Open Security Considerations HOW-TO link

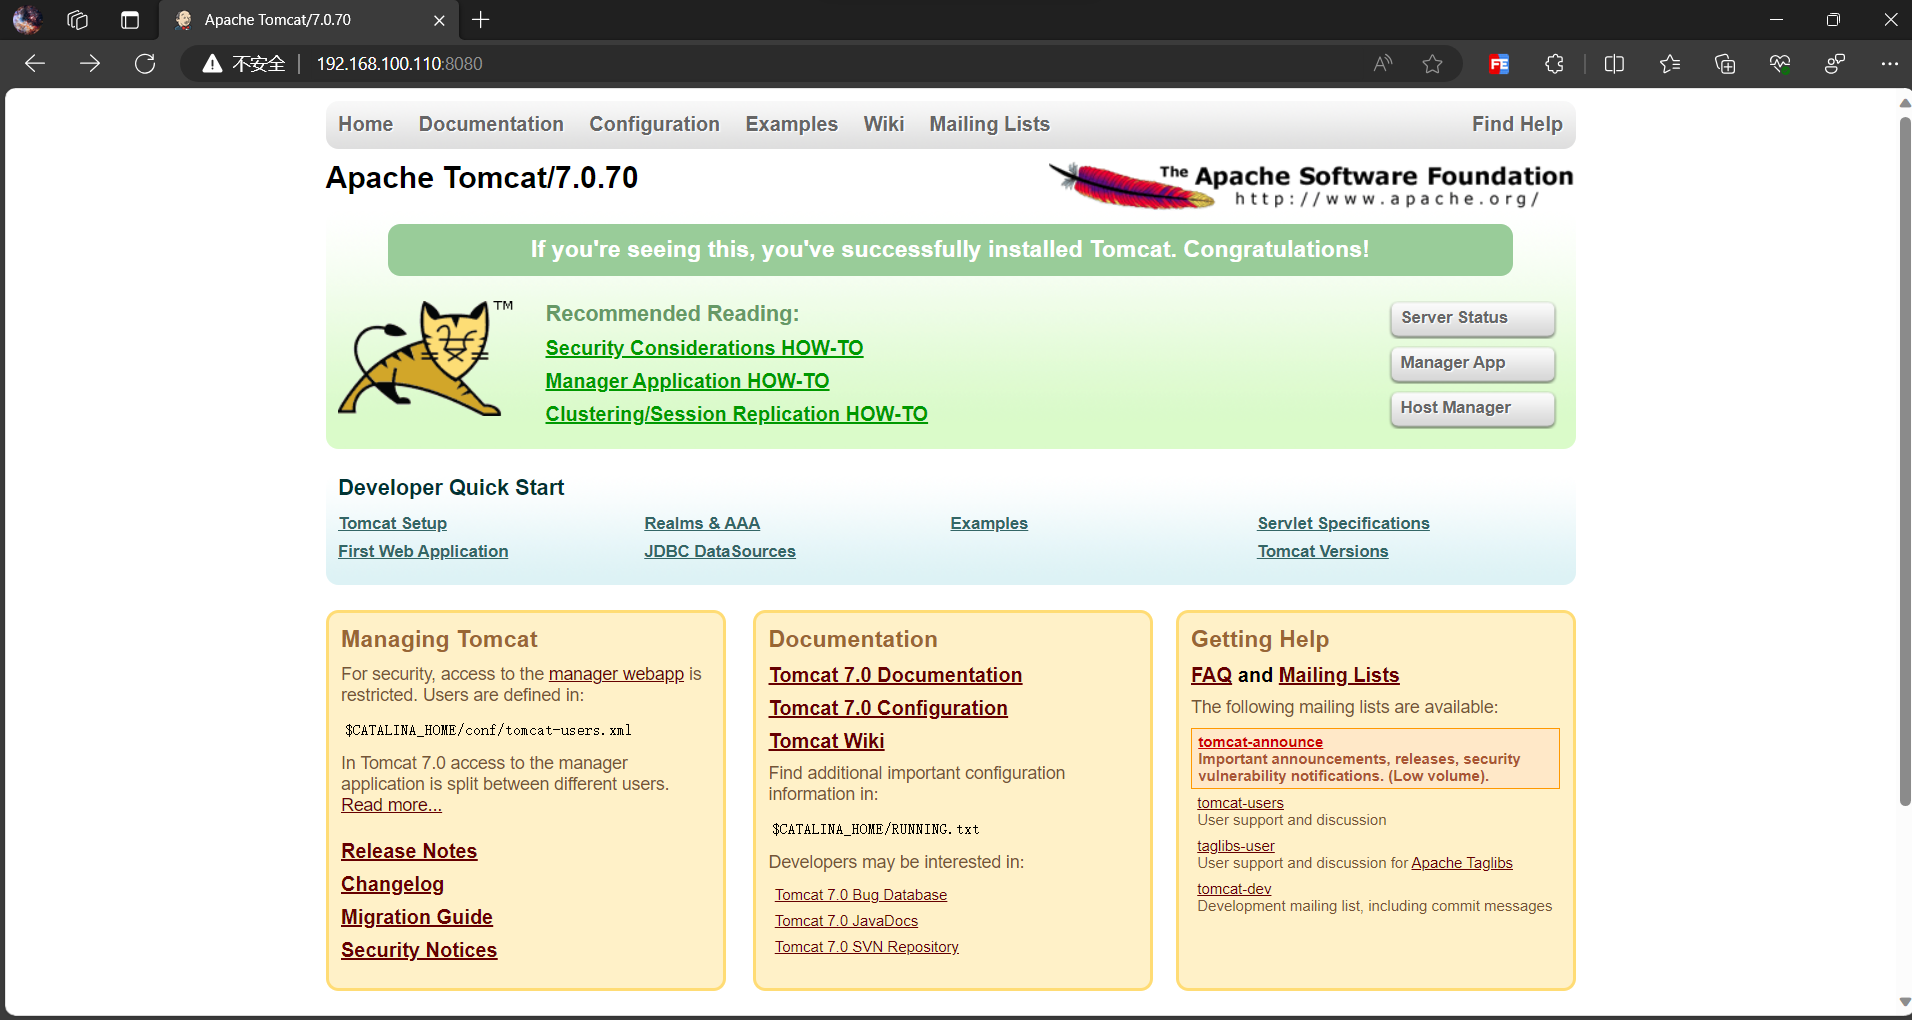point(704,348)
